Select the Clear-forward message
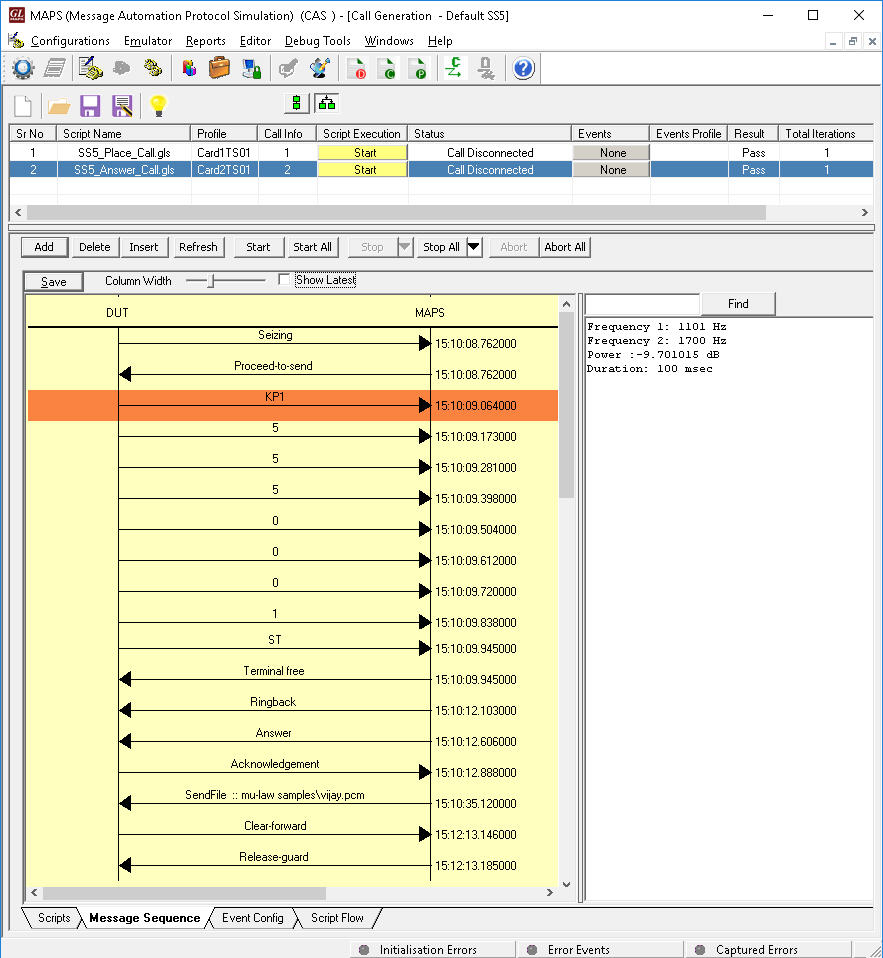 pyautogui.click(x=275, y=826)
